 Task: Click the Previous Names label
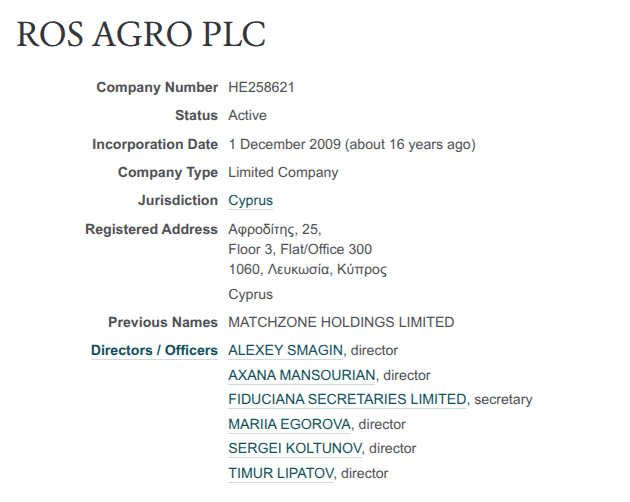[162, 323]
